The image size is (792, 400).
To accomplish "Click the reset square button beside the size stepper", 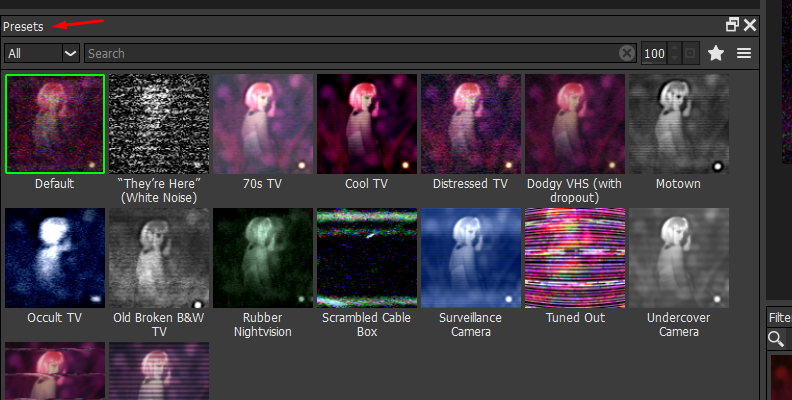I will tap(690, 53).
